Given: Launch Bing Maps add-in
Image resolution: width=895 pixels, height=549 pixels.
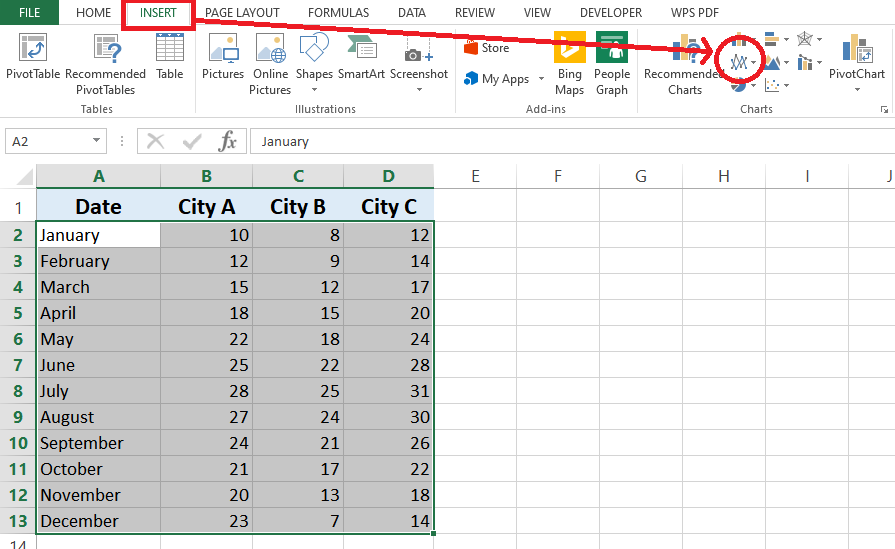Looking at the screenshot, I should click(x=569, y=64).
